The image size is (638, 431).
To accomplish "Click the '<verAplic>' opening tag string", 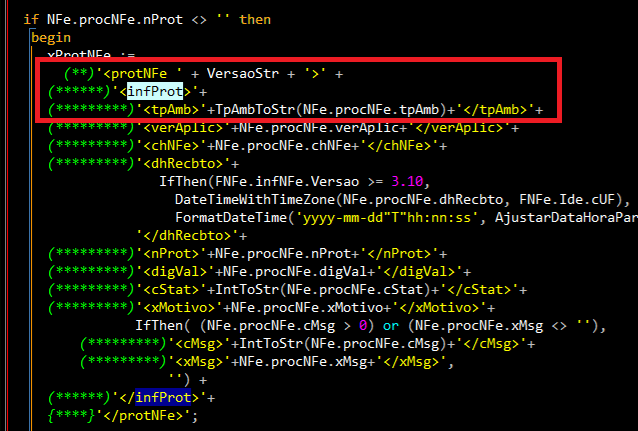I will point(183,127).
